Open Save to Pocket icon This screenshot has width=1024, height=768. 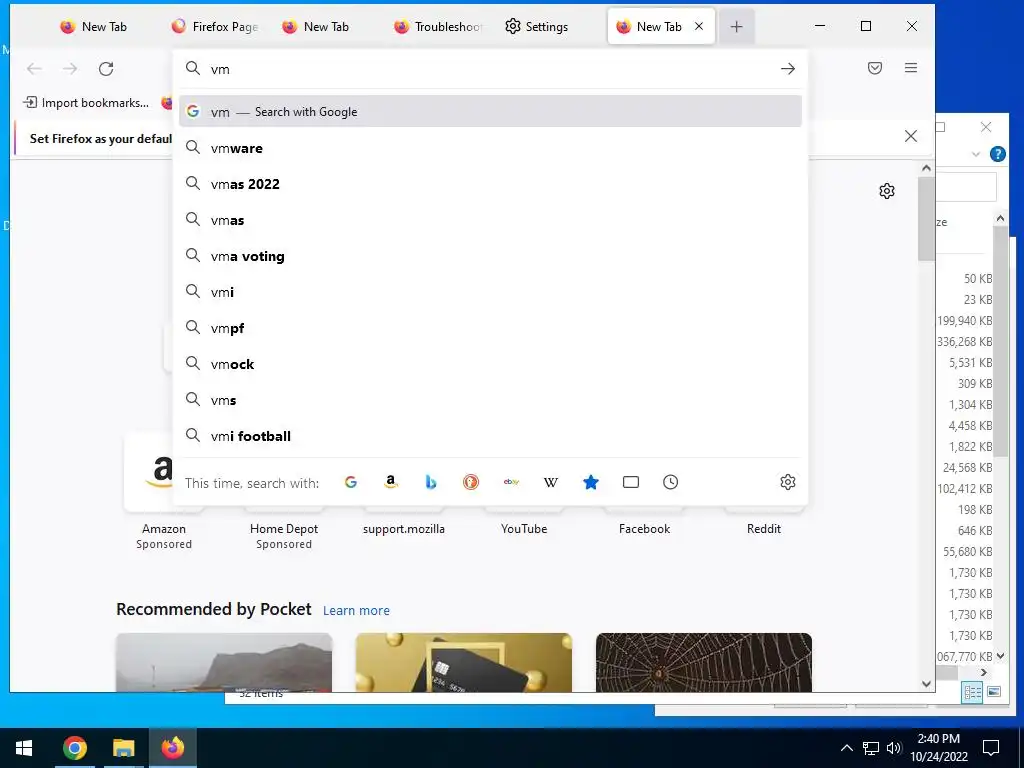tap(875, 68)
